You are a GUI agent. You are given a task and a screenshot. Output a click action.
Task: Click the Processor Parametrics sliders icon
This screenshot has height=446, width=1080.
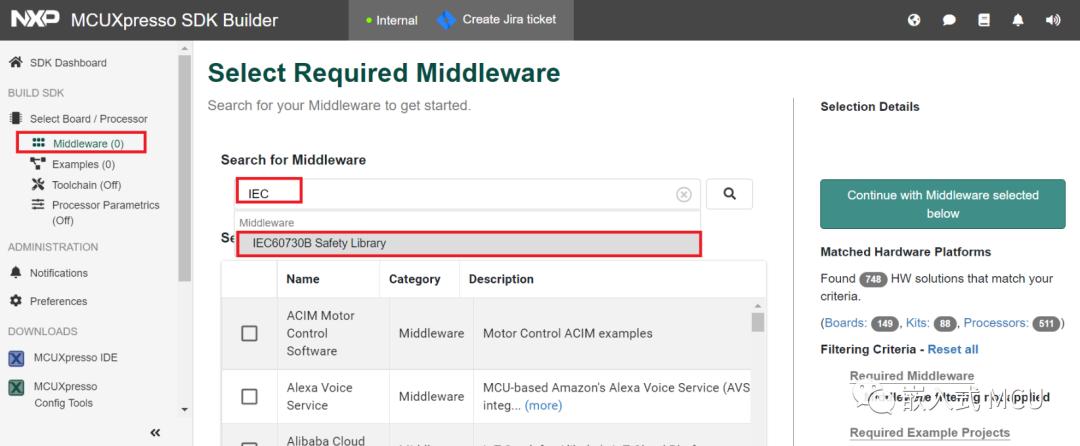[38, 204]
